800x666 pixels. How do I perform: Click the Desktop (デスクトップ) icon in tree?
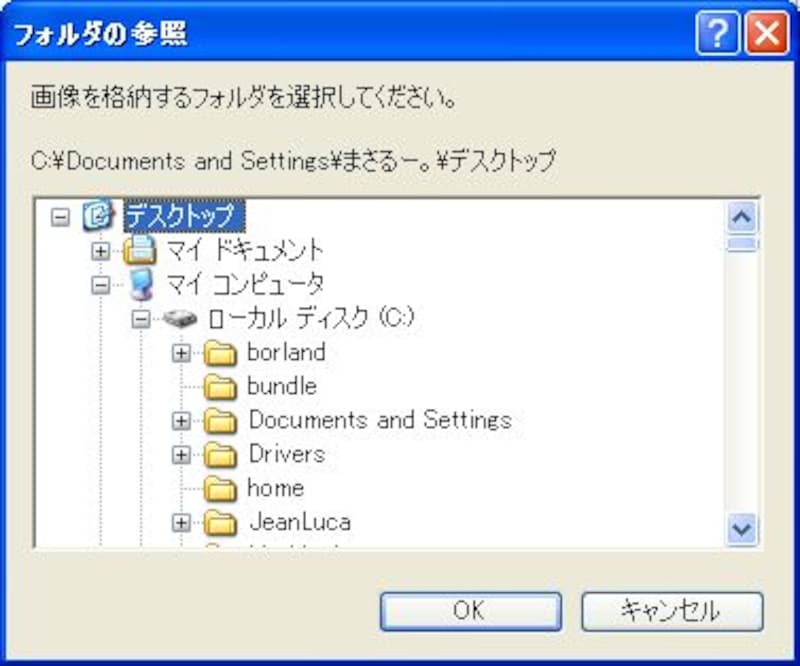(x=98, y=215)
